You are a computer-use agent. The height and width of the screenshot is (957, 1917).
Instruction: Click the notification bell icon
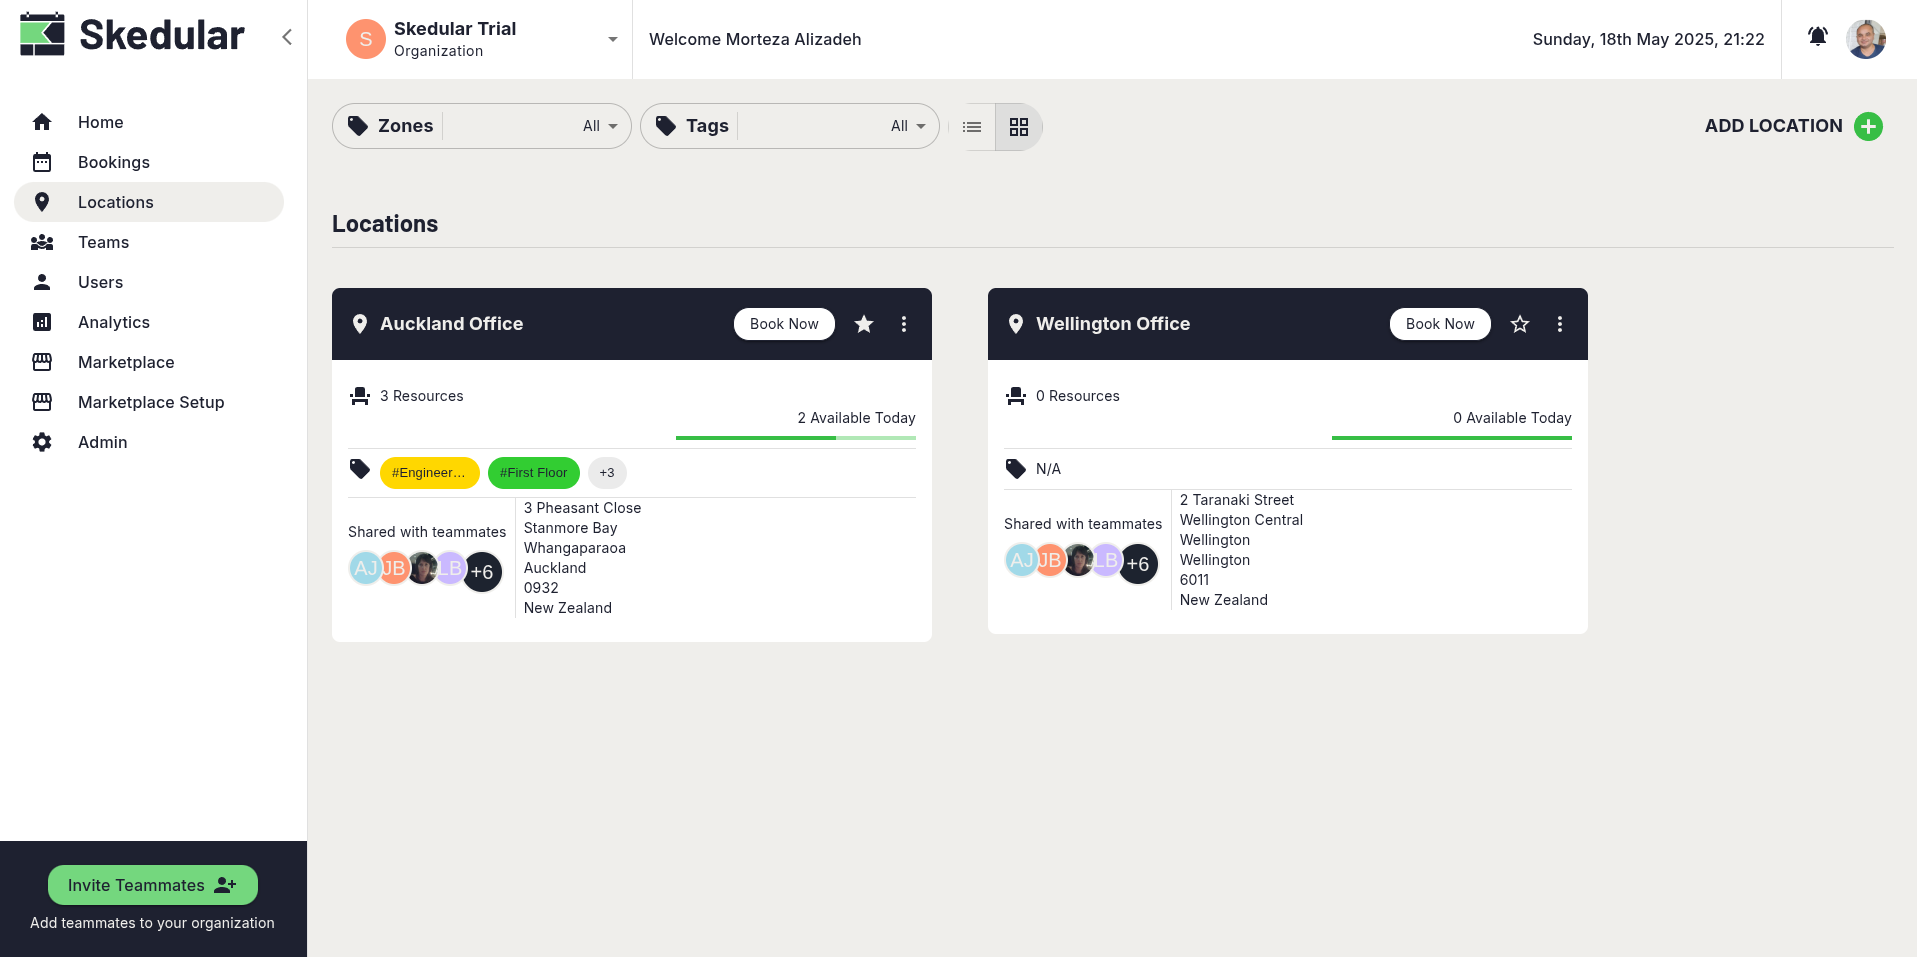tap(1817, 37)
